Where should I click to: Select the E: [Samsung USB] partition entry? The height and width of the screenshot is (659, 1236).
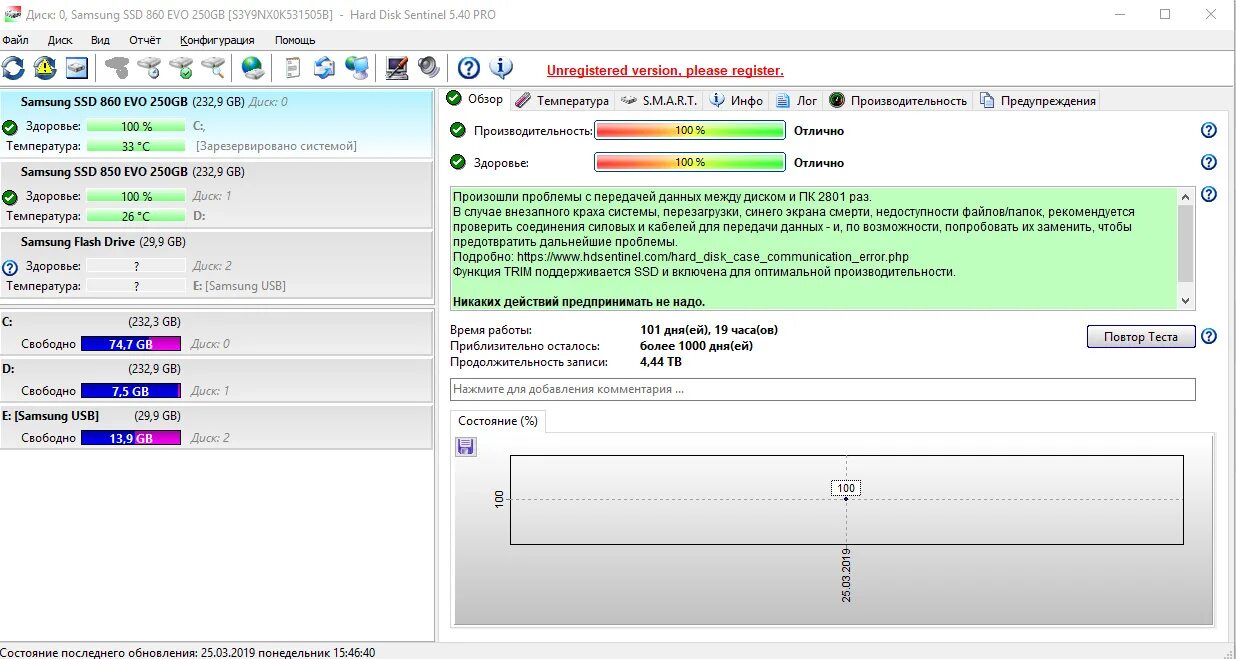(217, 427)
